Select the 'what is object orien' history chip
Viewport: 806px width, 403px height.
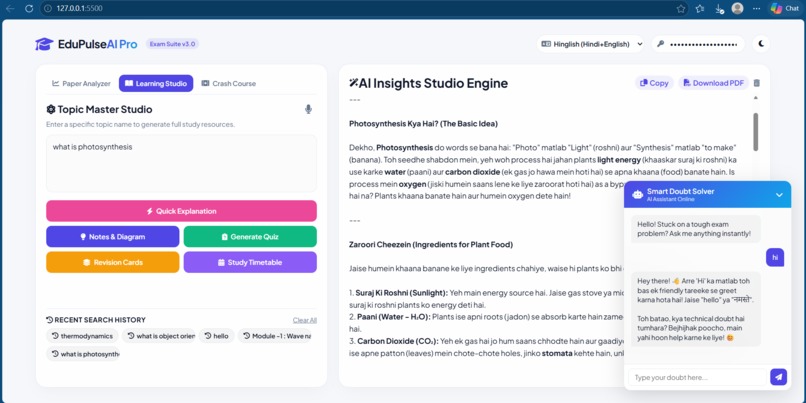158,336
